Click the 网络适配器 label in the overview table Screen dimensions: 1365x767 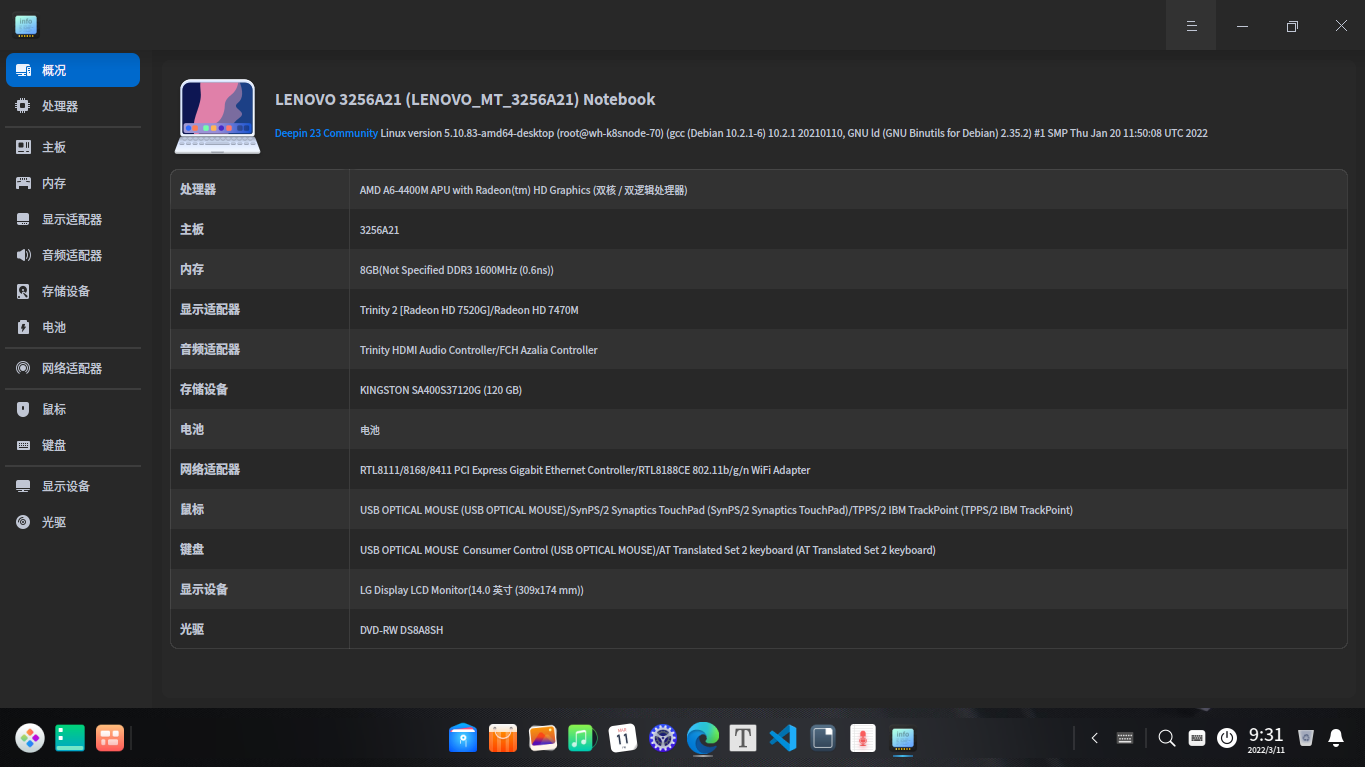[x=210, y=470]
